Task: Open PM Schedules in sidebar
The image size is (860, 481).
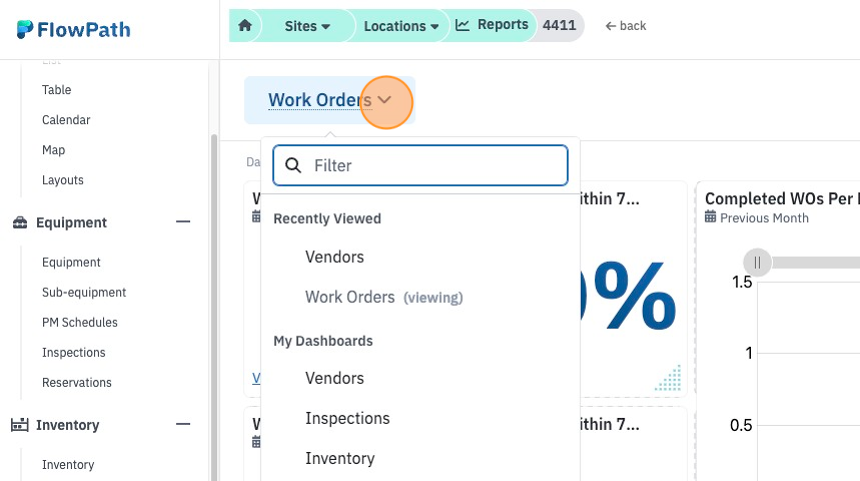Action: 80,322
